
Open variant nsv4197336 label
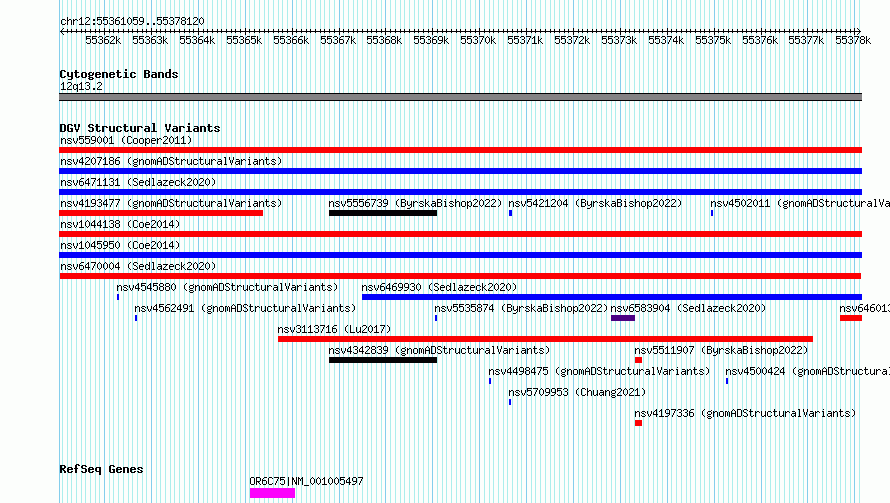click(745, 413)
